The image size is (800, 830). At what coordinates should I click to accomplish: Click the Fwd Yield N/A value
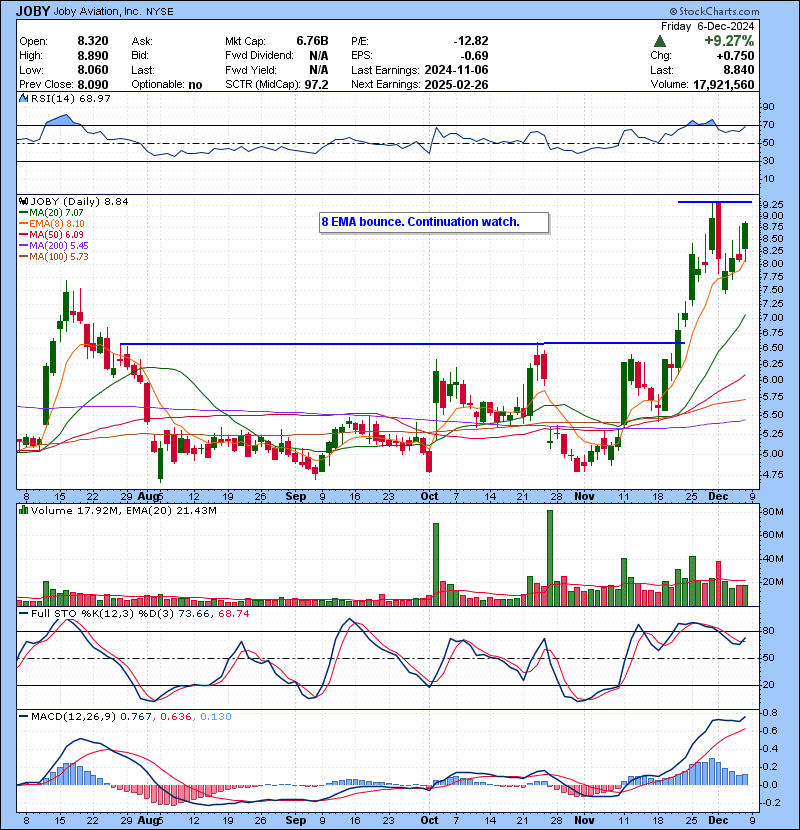[319, 70]
